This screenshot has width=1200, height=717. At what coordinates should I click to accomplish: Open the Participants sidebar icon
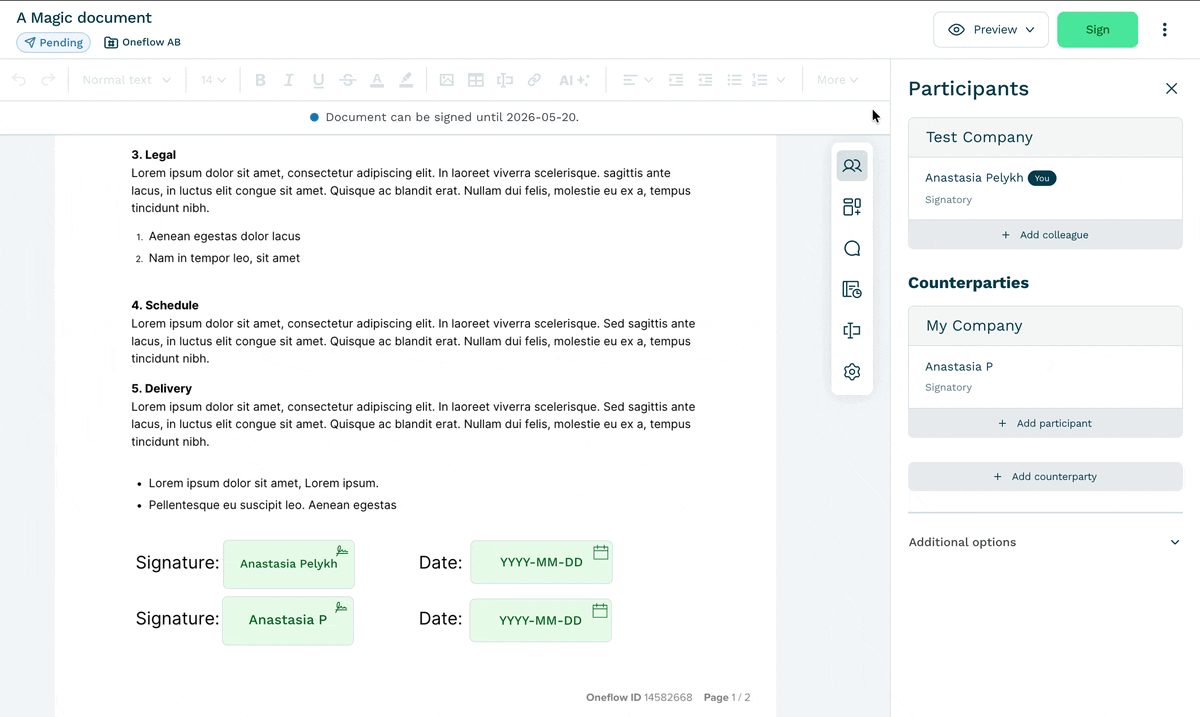(x=852, y=166)
